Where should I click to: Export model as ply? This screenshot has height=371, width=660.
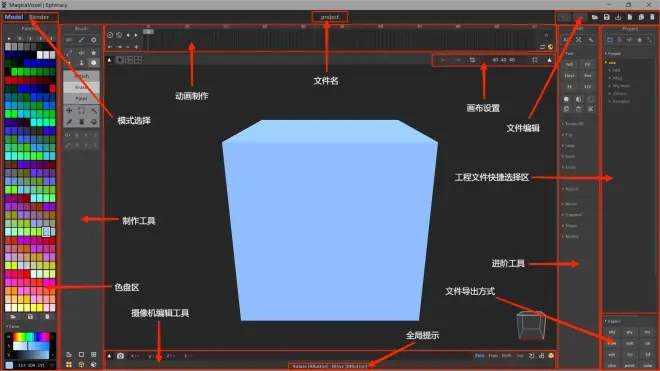click(630, 332)
